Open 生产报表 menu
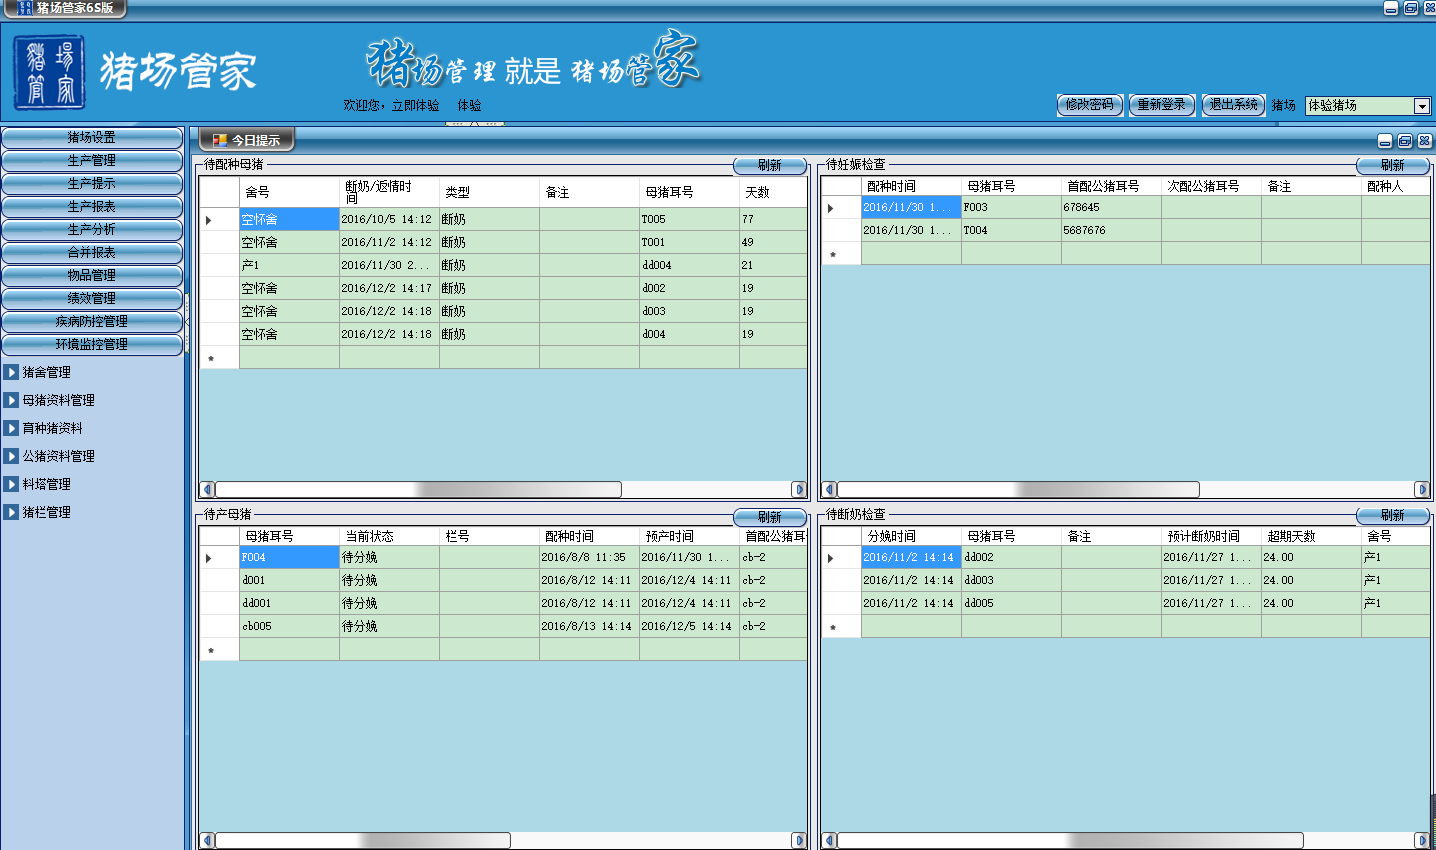 click(92, 207)
